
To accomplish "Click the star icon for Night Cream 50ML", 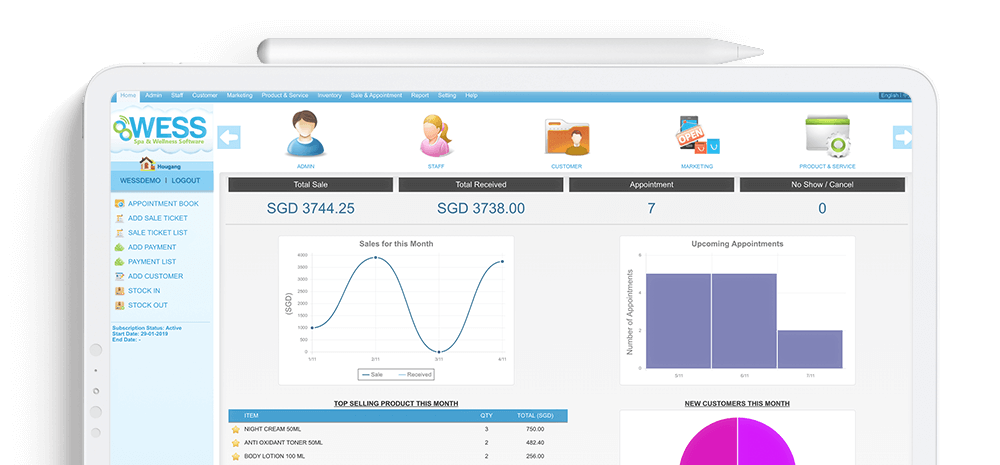I will 235,429.
